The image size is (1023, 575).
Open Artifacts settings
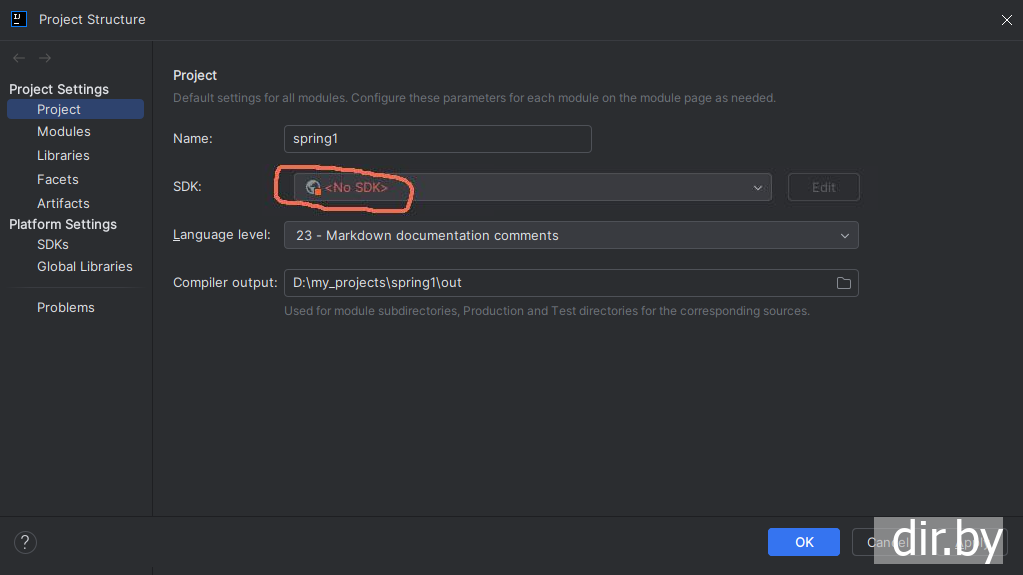(x=63, y=204)
